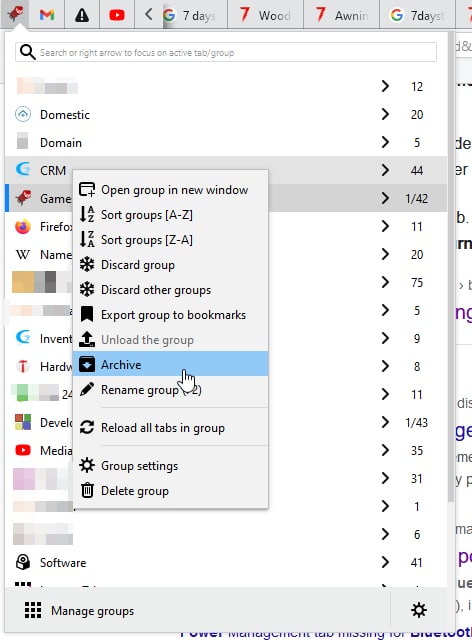
Task: Switch to the Wood browser tab
Action: click(265, 15)
